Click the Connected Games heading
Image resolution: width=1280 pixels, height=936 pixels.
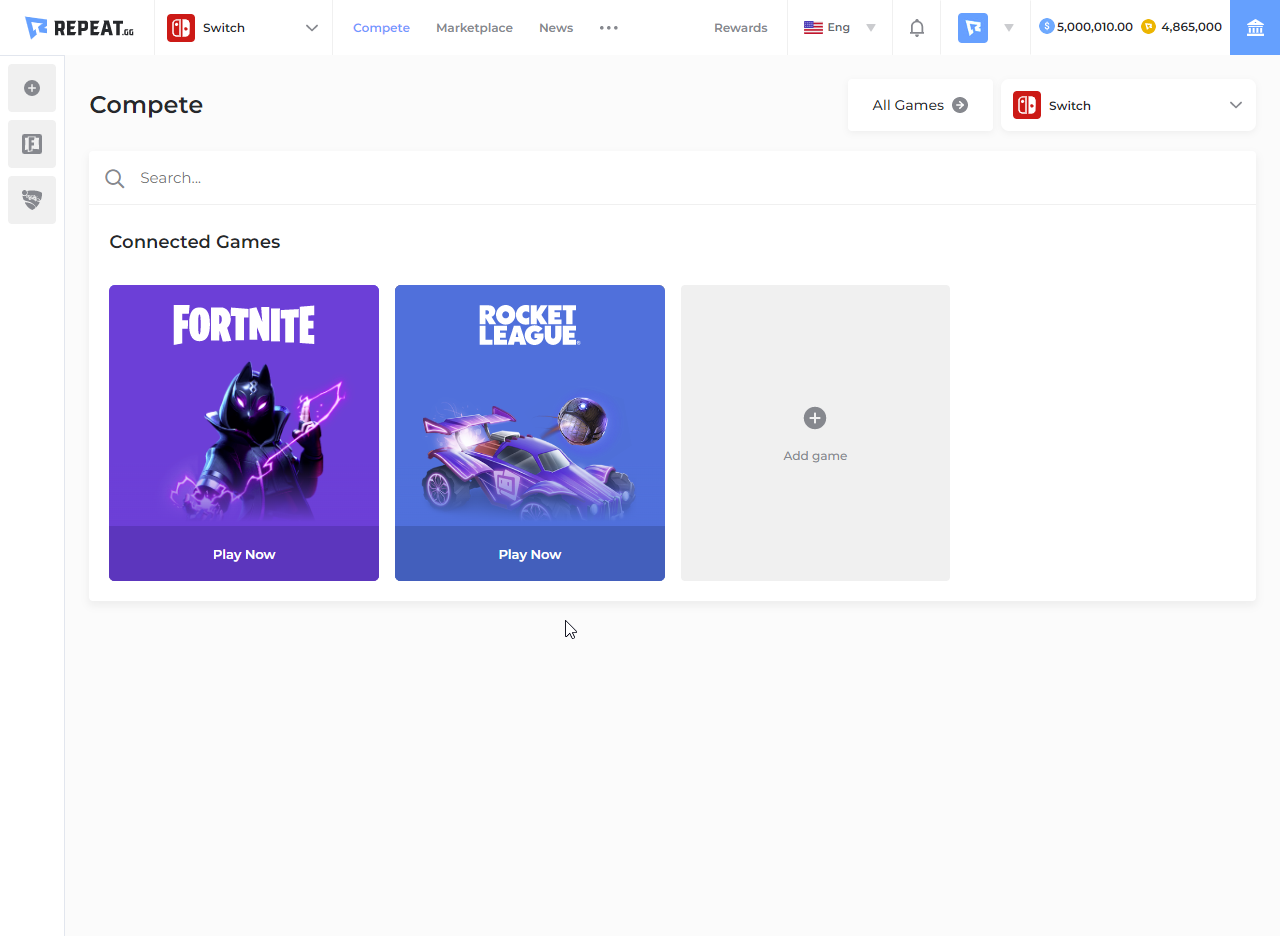195,242
